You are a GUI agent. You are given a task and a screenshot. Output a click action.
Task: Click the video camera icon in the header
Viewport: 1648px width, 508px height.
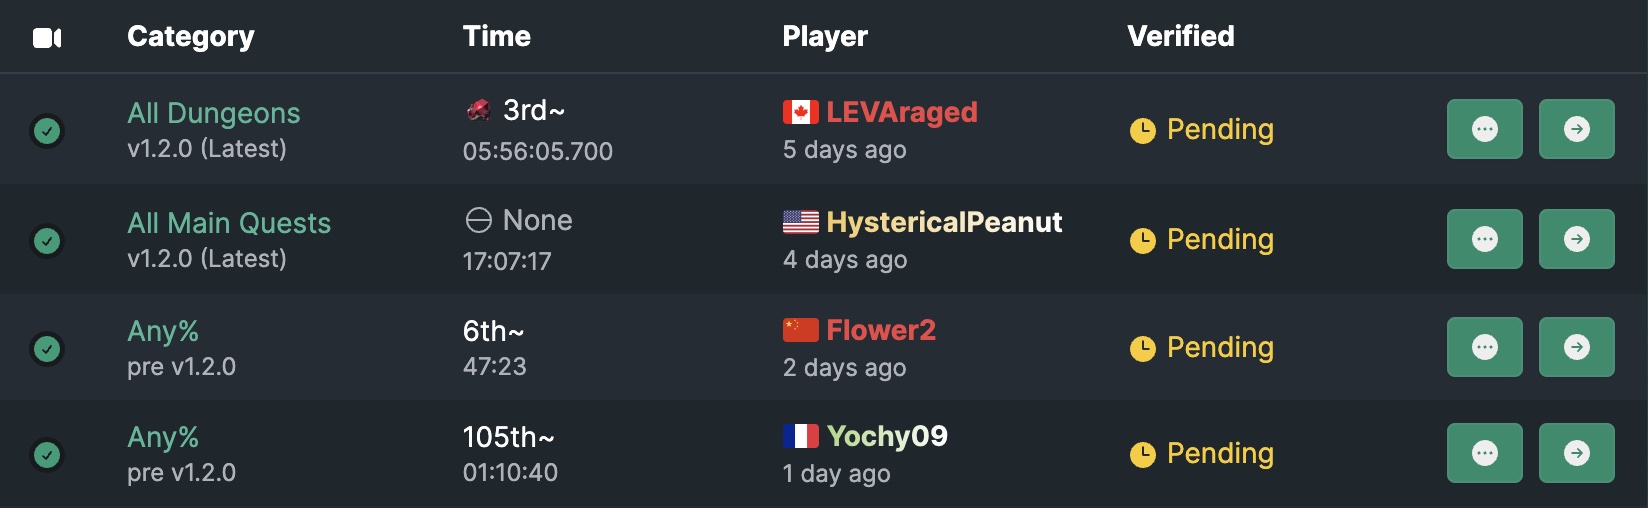tap(47, 38)
